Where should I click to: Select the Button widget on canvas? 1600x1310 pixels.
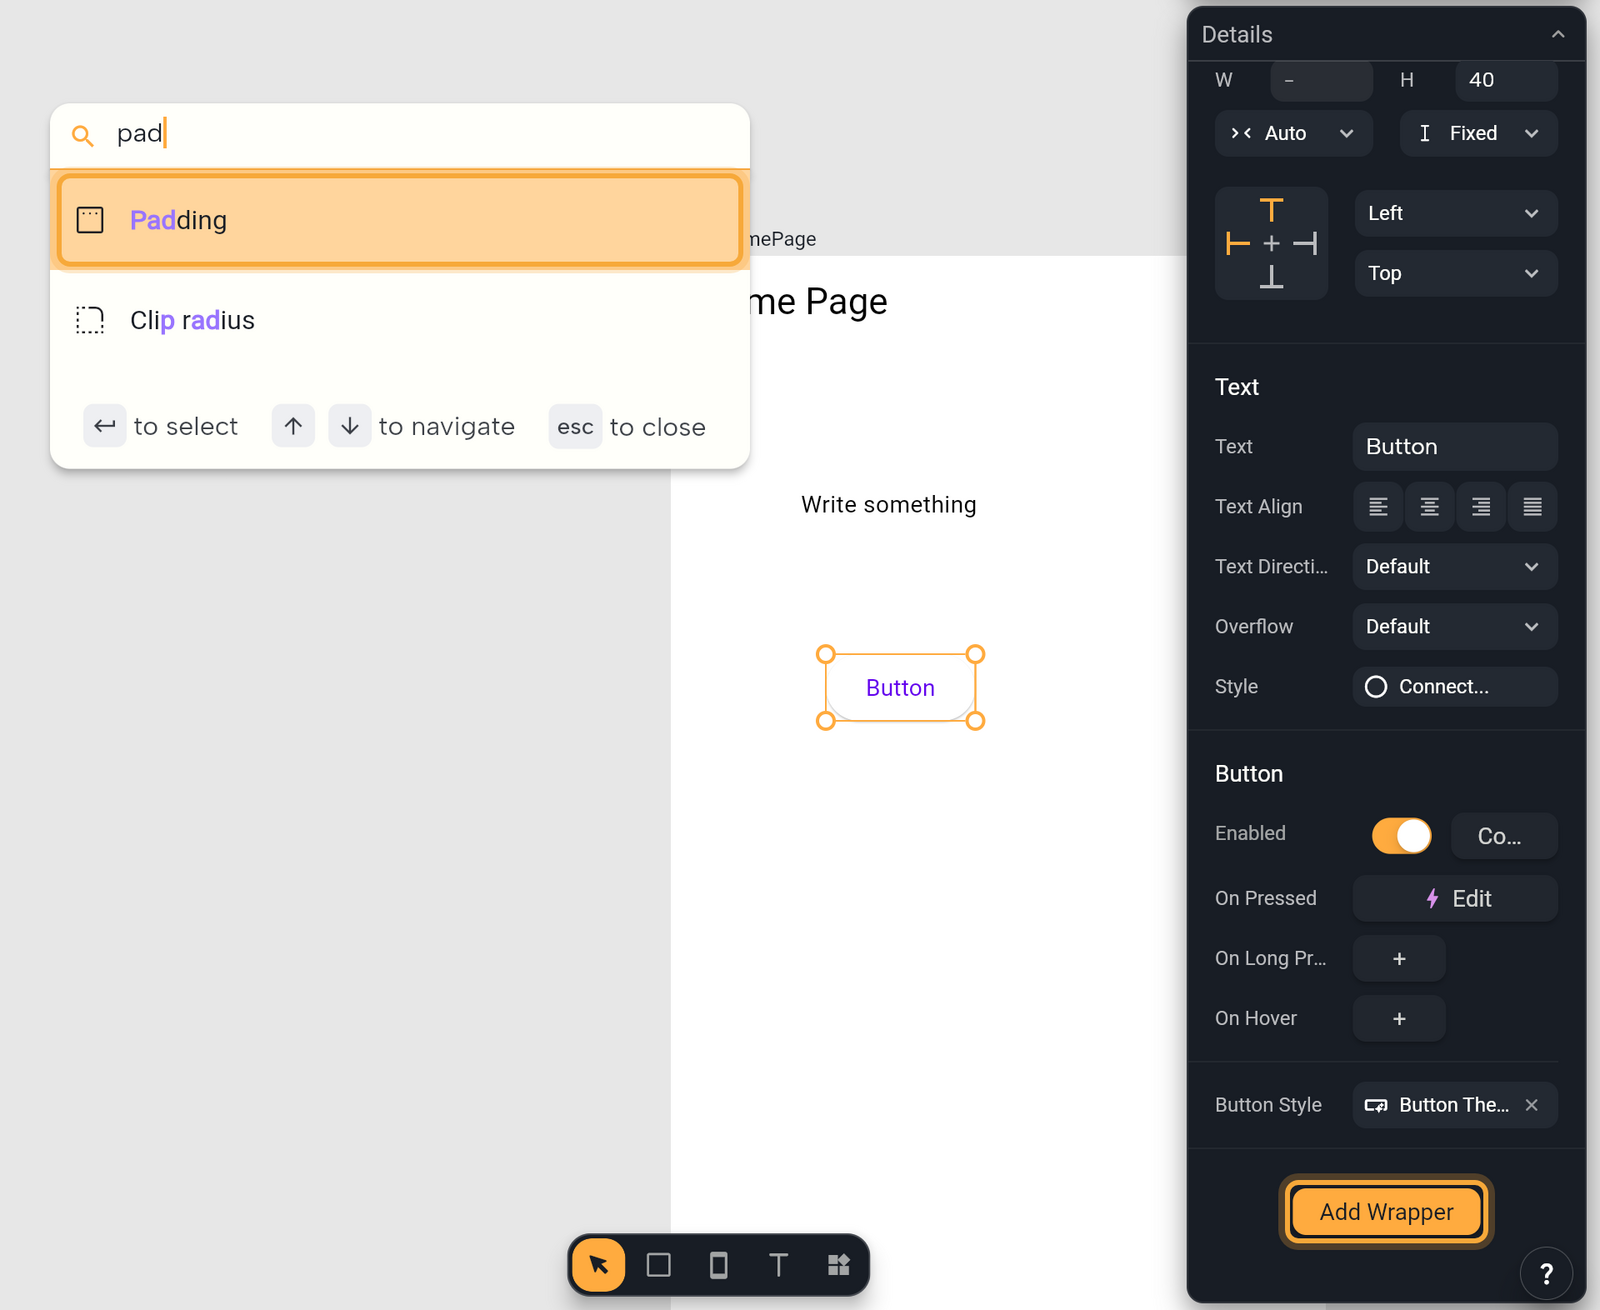[x=900, y=688]
